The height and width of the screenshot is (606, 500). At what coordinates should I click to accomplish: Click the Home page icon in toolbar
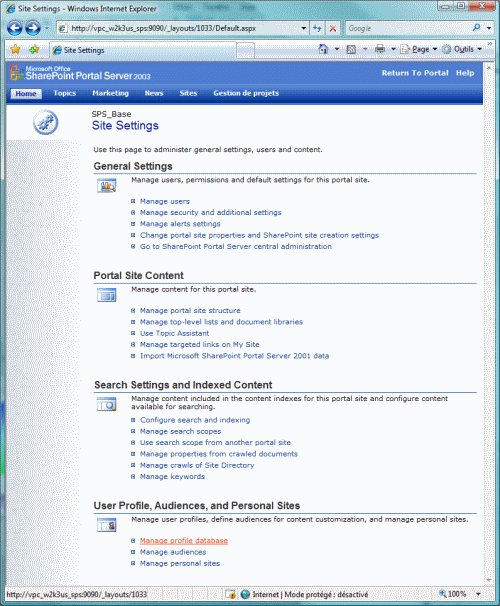[323, 49]
